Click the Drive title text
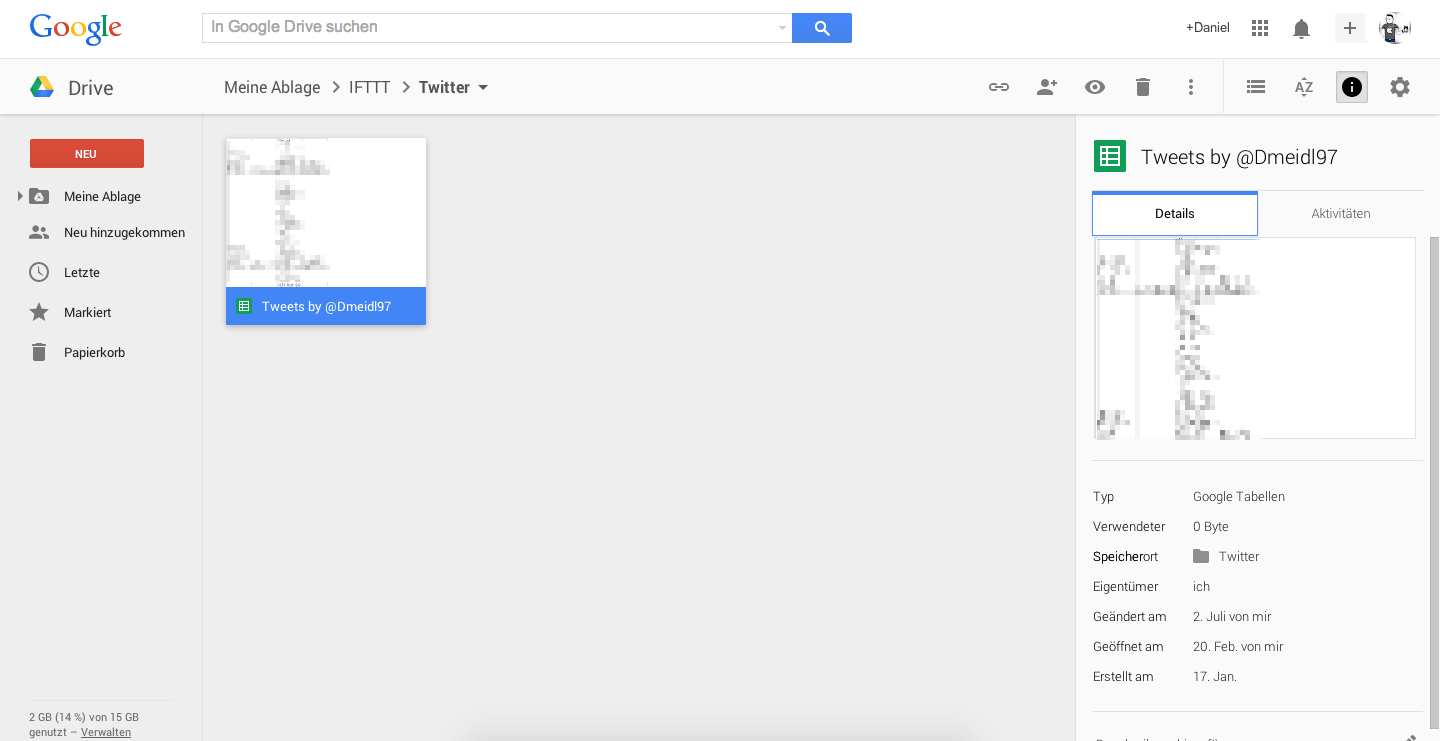 click(91, 88)
